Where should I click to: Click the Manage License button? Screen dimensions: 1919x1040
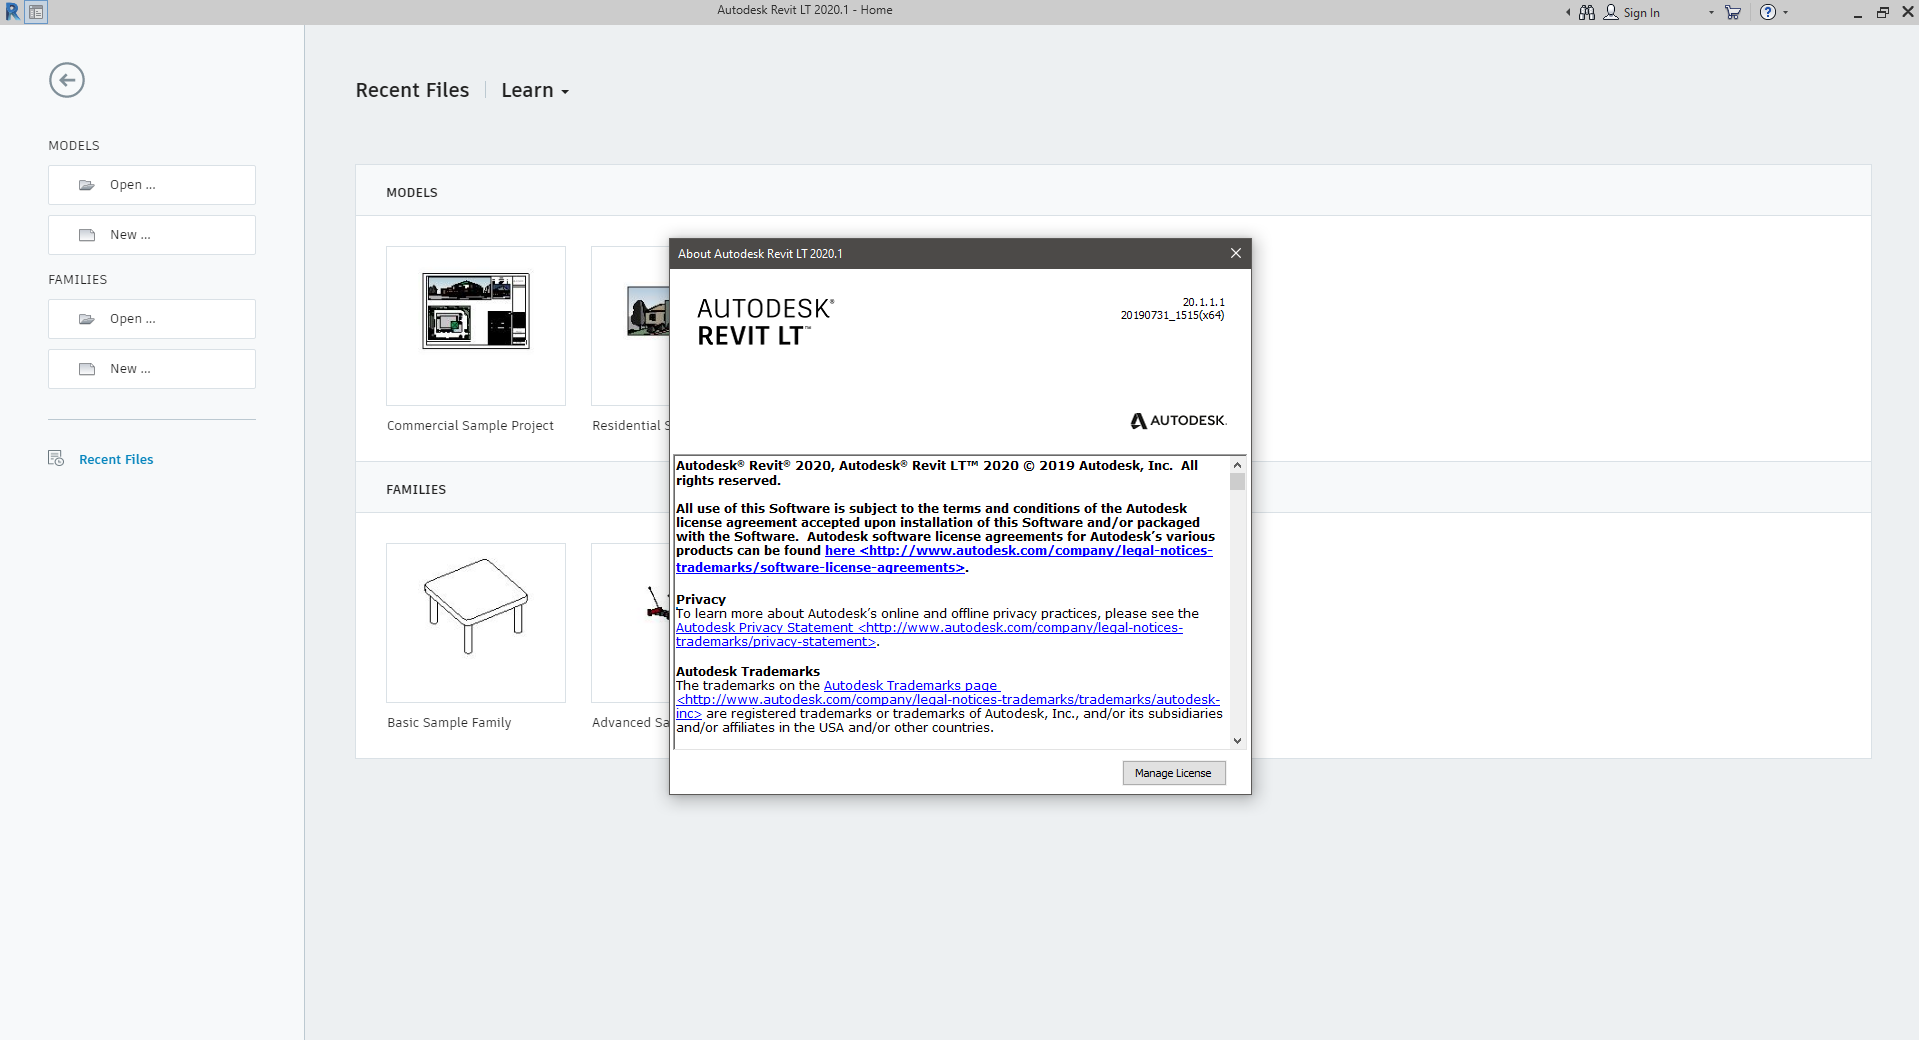click(1173, 773)
